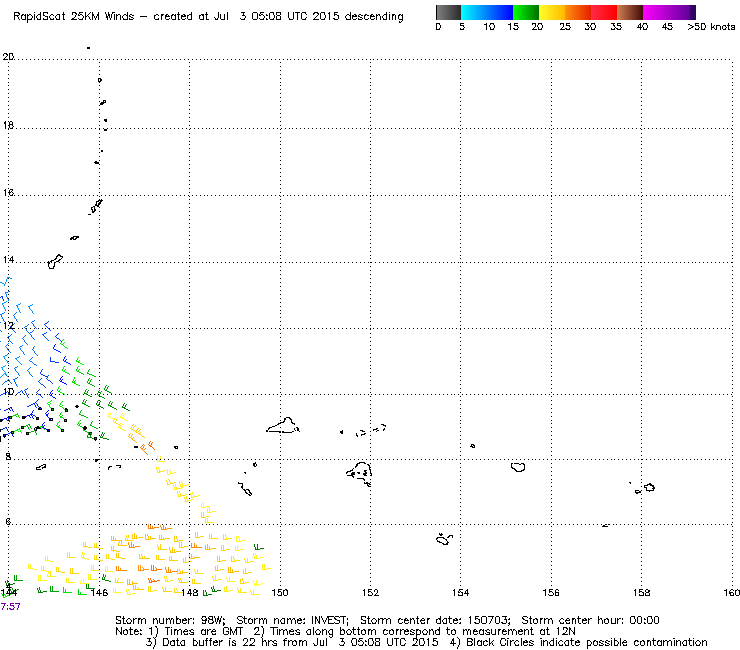This screenshot has height=650, width=740.
Task: Click the '150' longitude axis label
Action: coord(280,592)
